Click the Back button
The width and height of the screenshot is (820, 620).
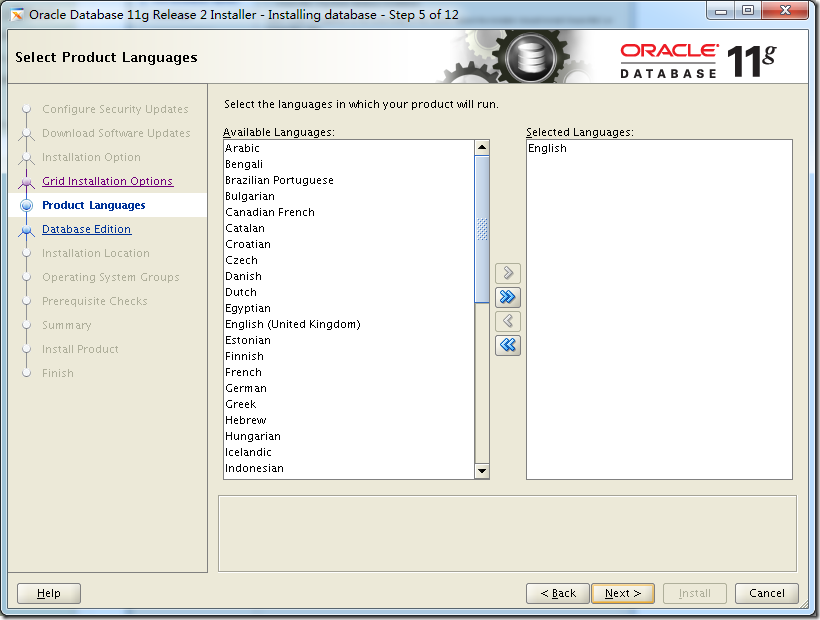tap(557, 593)
